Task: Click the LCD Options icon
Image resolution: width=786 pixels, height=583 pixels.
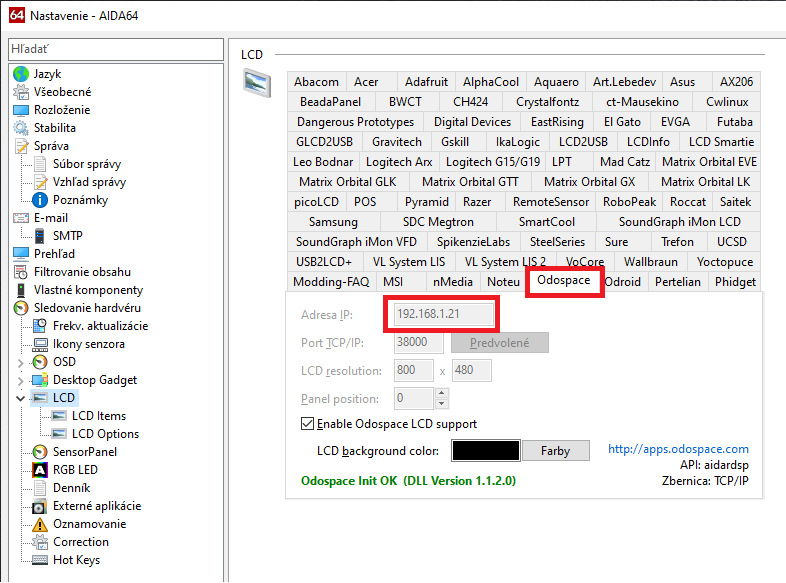Action: tap(59, 434)
